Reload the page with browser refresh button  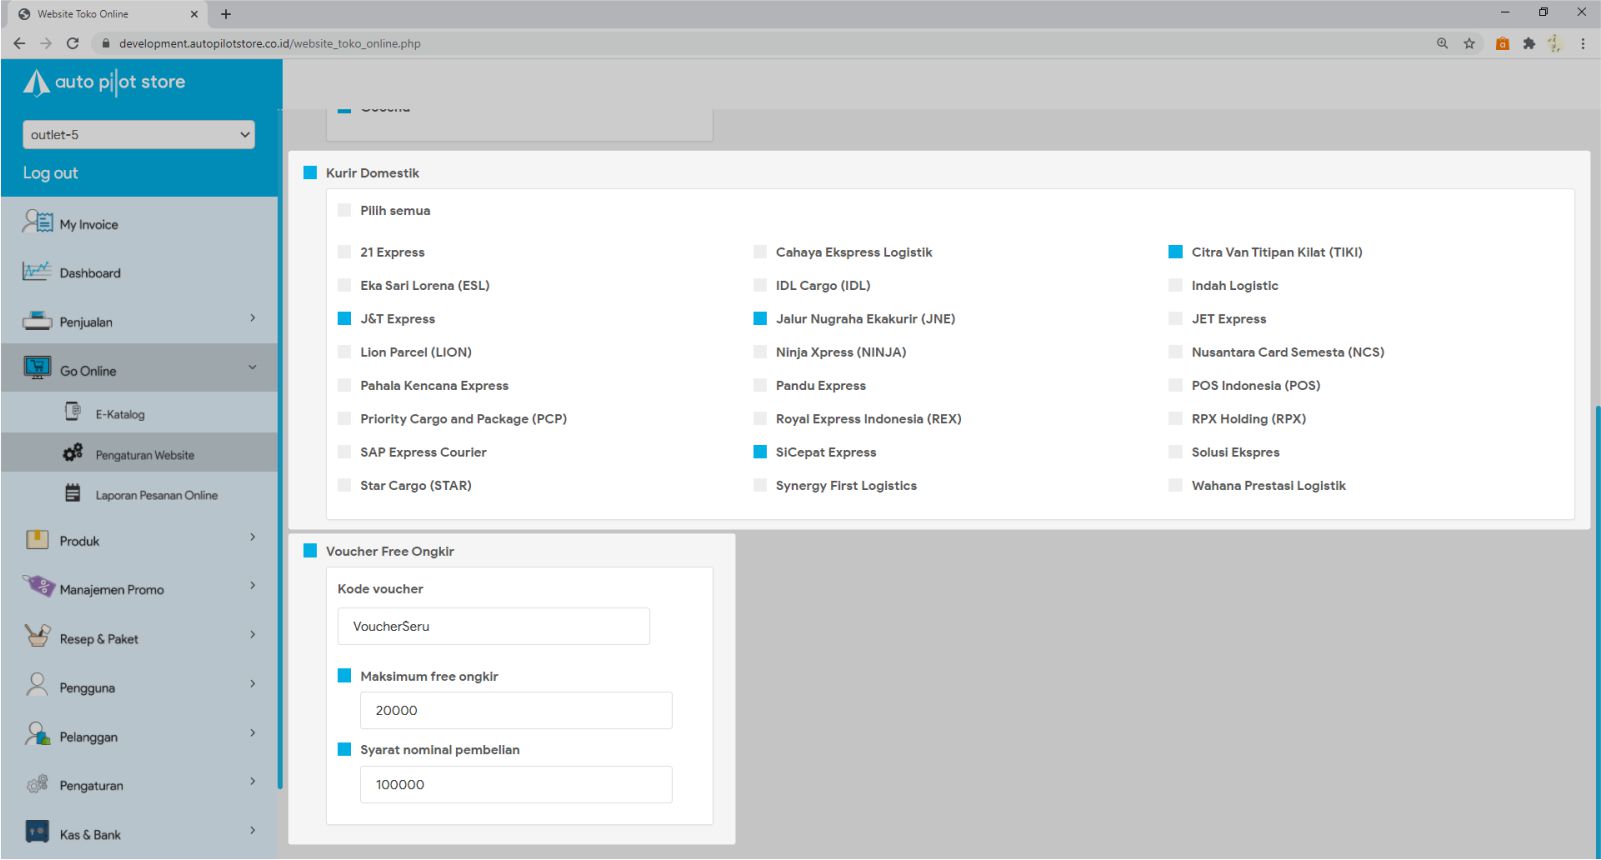[72, 43]
